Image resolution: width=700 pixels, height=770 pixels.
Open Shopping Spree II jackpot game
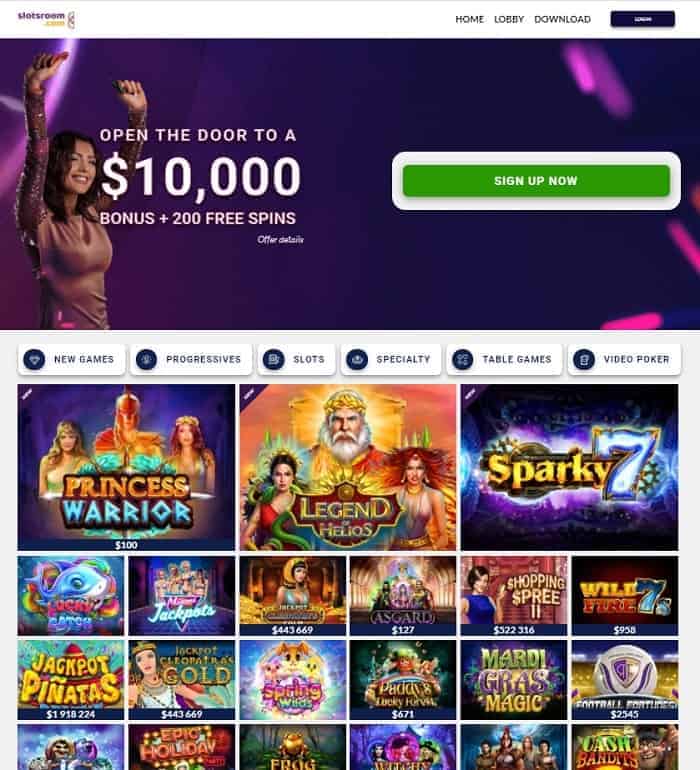click(514, 596)
